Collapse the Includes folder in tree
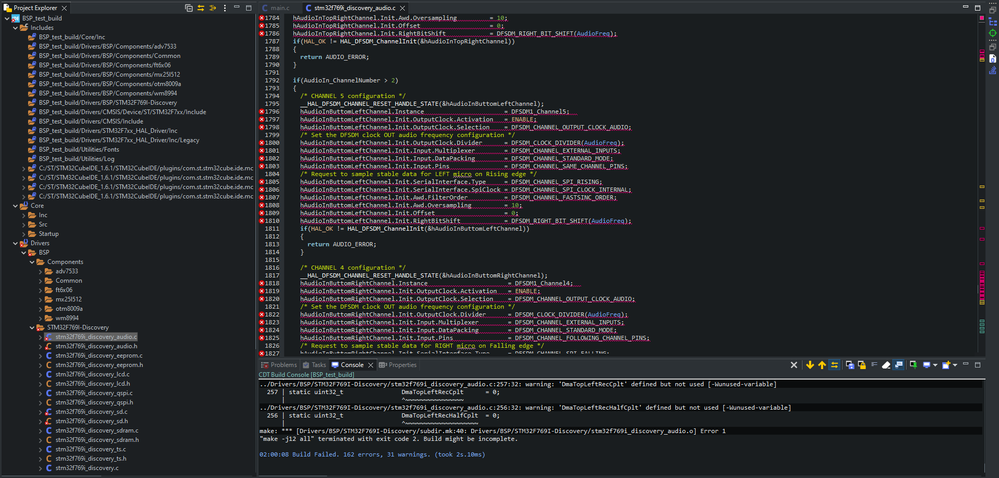999x478 pixels. [x=15, y=28]
